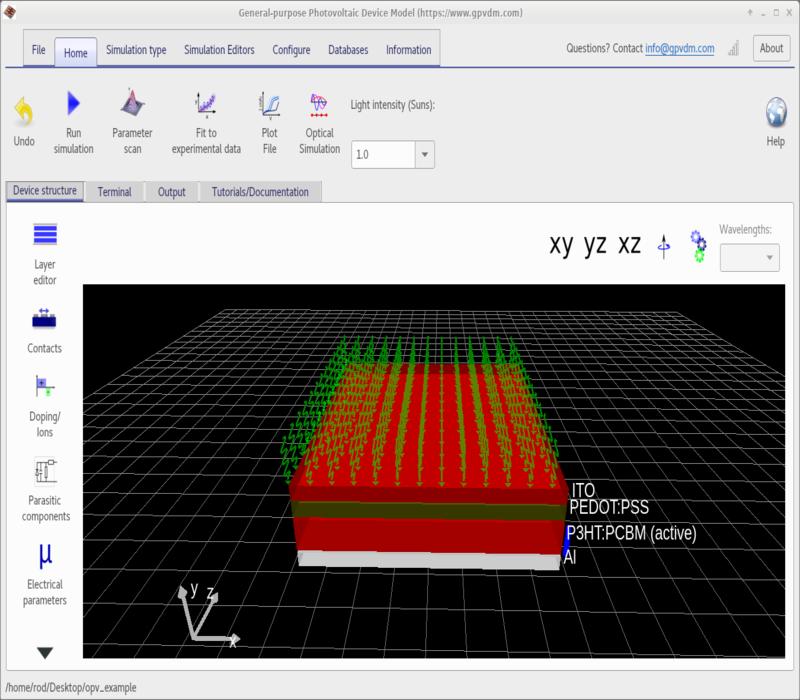
Task: Open the Configure ribbon tab
Action: click(291, 50)
